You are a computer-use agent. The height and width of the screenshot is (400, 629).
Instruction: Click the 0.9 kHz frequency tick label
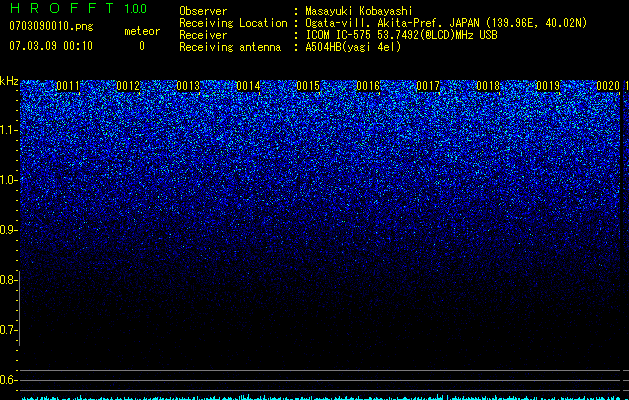click(7, 230)
